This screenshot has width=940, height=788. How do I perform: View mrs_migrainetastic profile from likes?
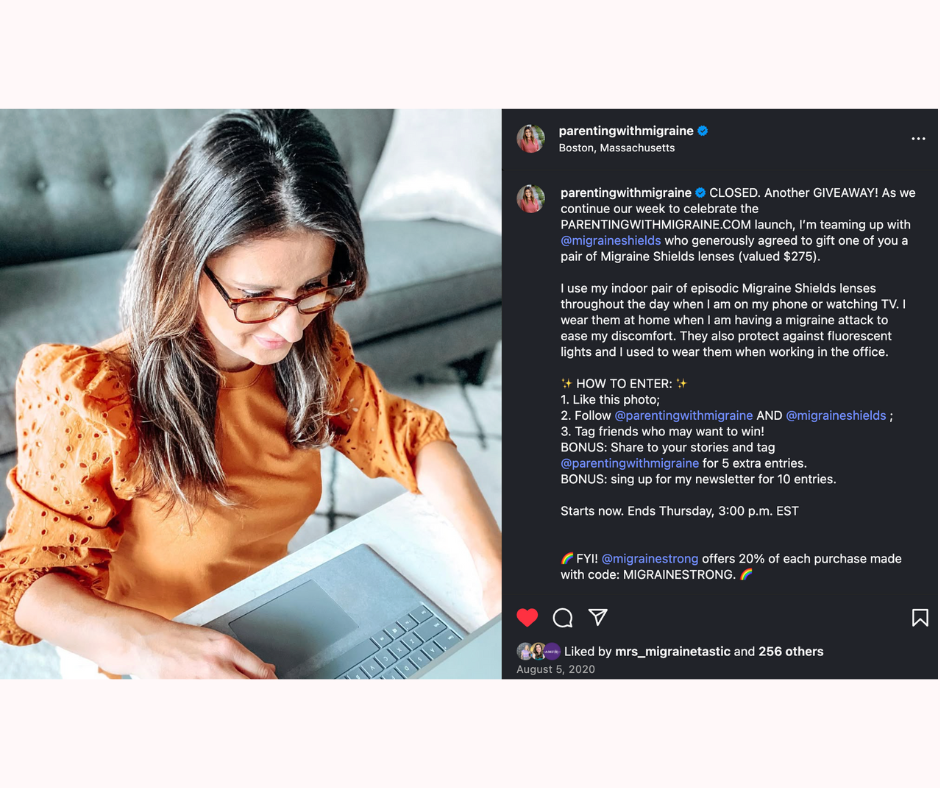(673, 651)
